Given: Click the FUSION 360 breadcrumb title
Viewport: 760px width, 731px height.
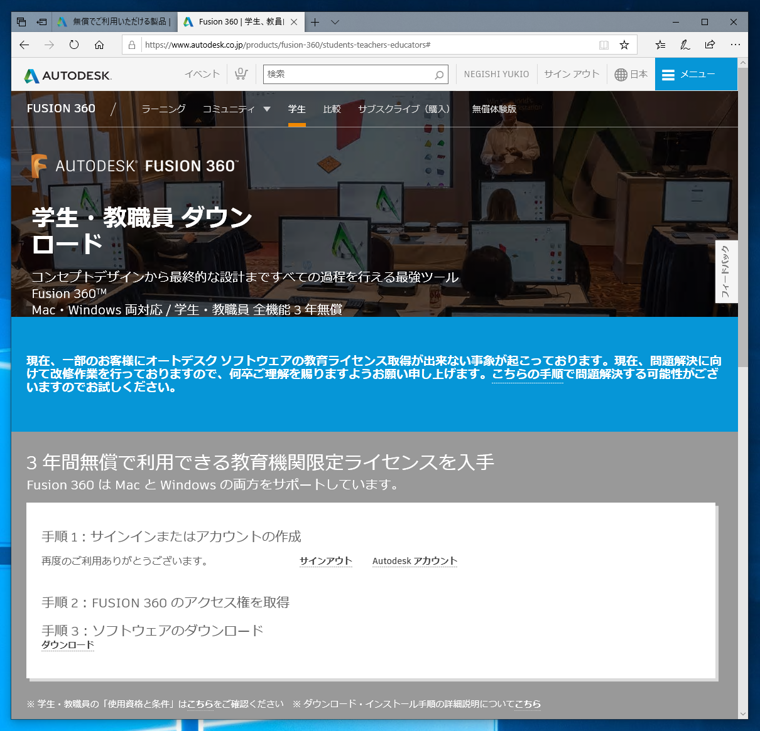Looking at the screenshot, I should 61,108.
